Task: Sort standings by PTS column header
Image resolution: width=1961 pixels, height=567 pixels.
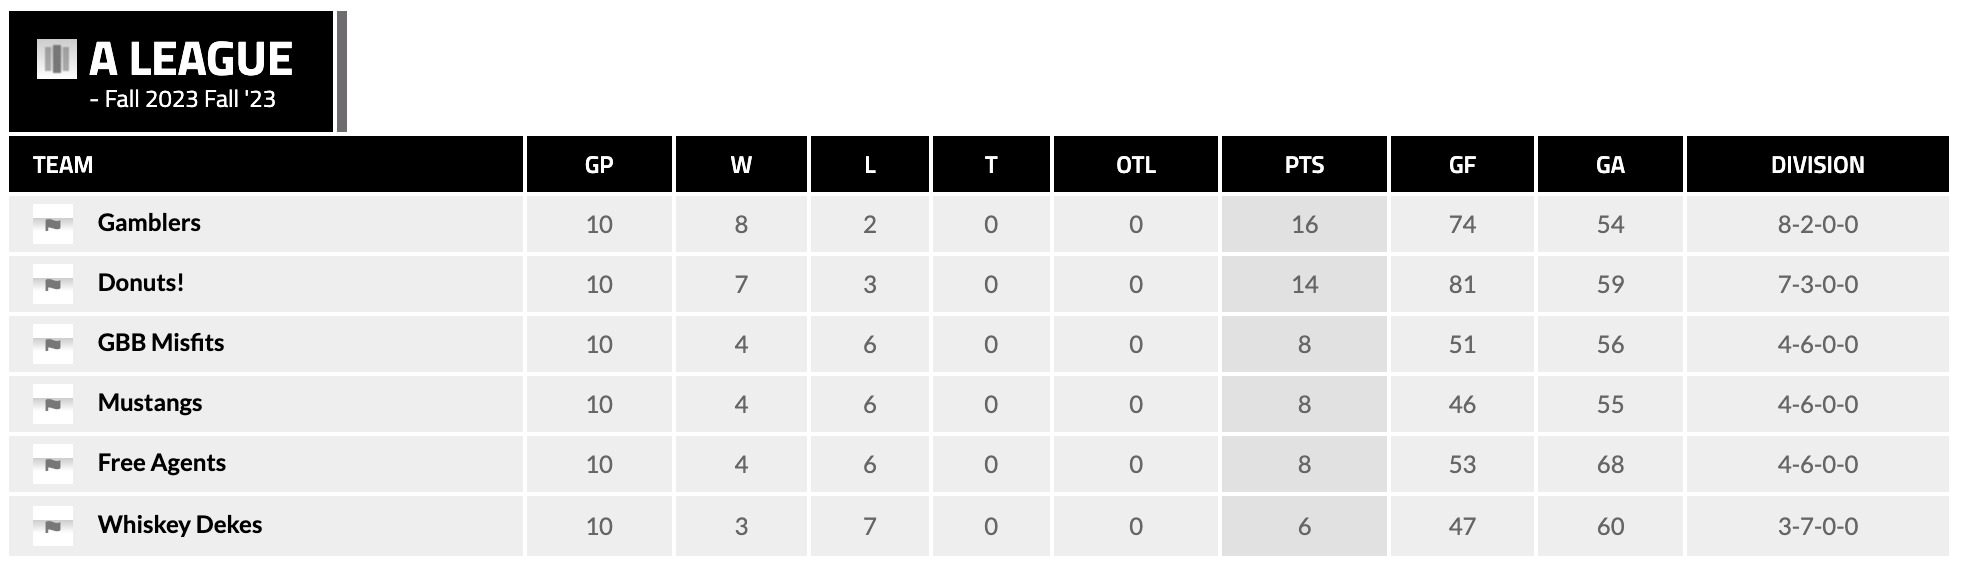Action: (x=1304, y=165)
